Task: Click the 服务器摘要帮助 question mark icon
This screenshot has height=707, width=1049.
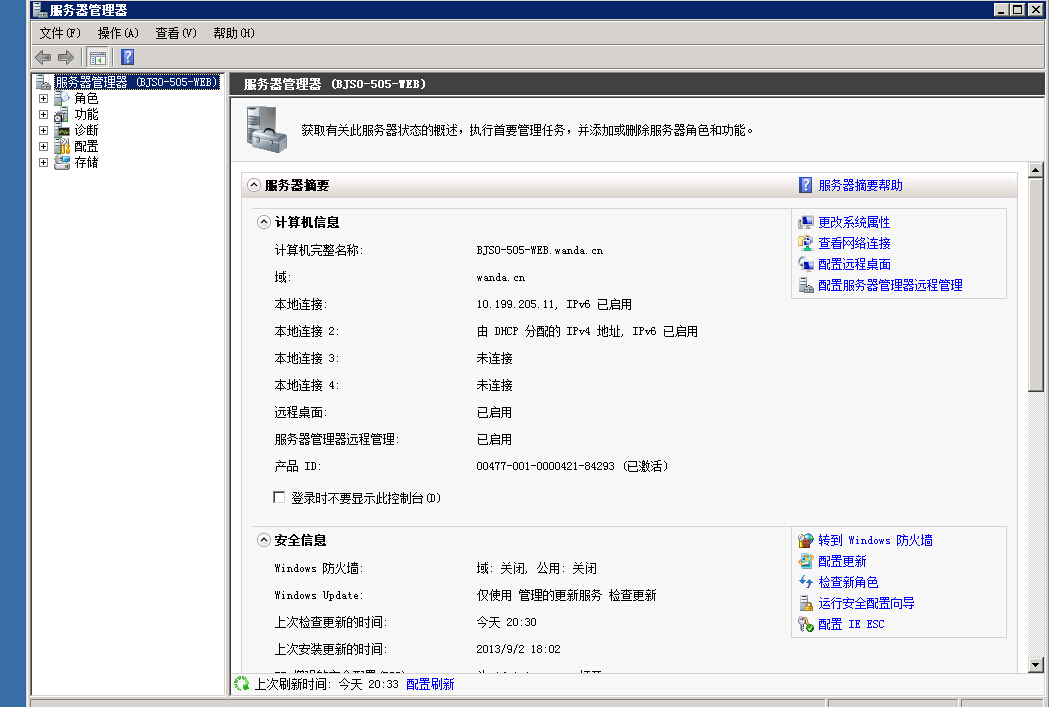Action: click(x=805, y=185)
